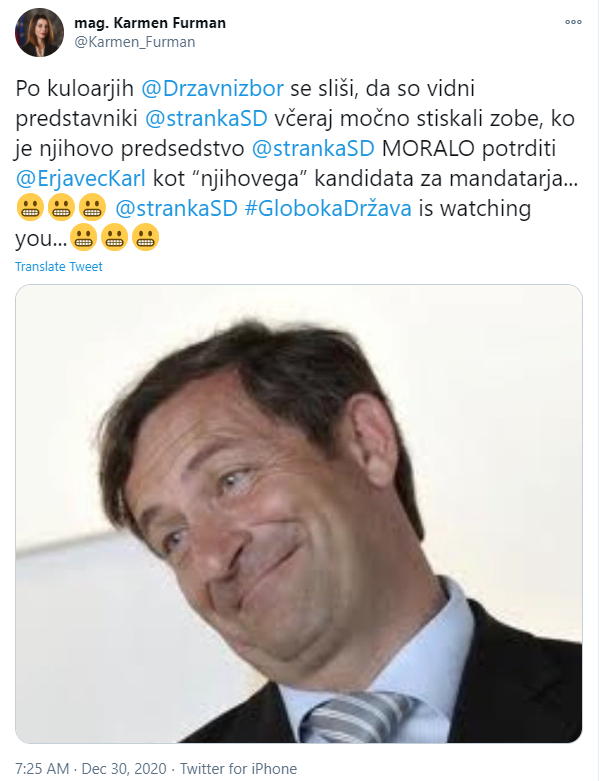The image size is (600, 781).
Task: Open the 7:25 AM timestamp link
Action: 42,769
